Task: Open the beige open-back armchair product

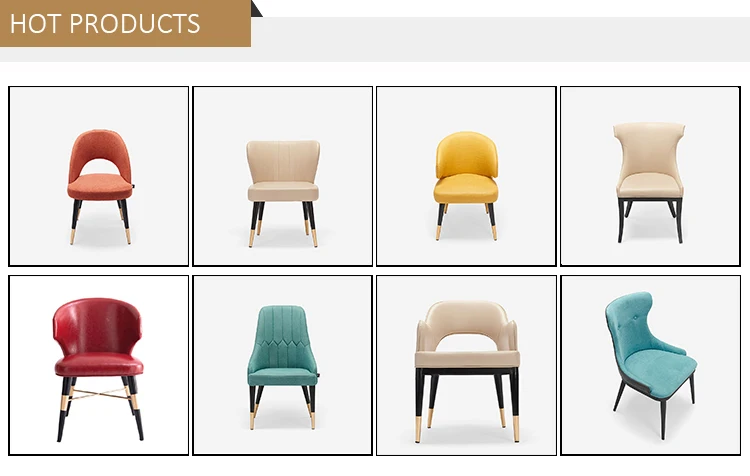Action: [x=466, y=365]
